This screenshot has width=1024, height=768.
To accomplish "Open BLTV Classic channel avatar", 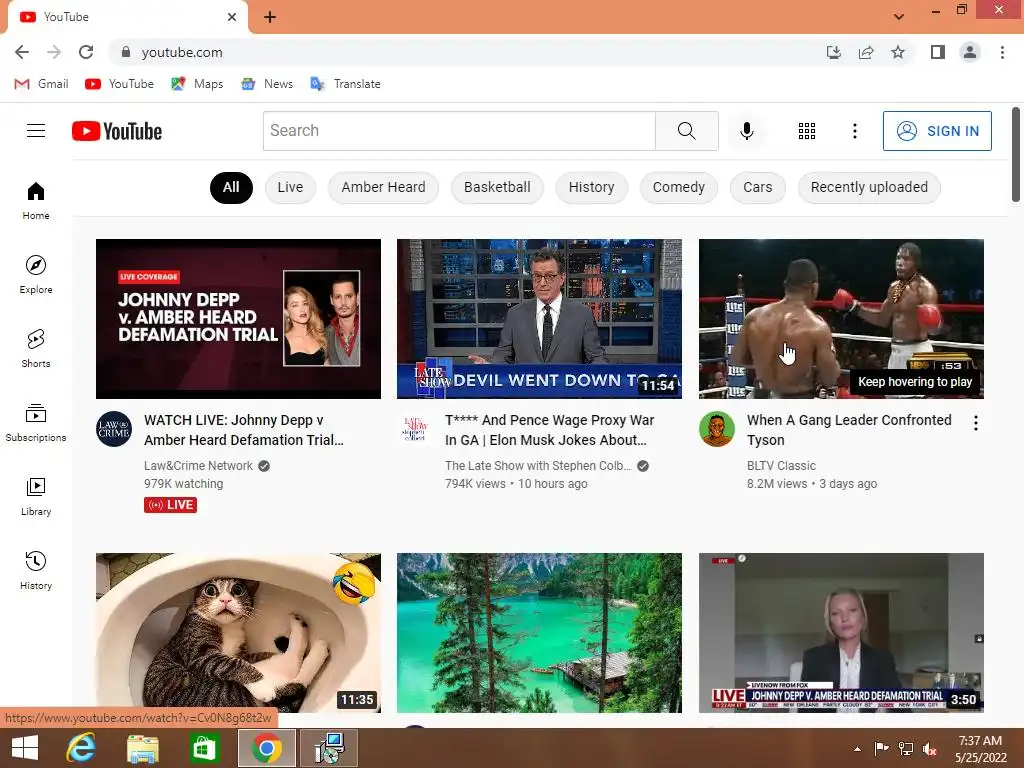I will (x=716, y=429).
